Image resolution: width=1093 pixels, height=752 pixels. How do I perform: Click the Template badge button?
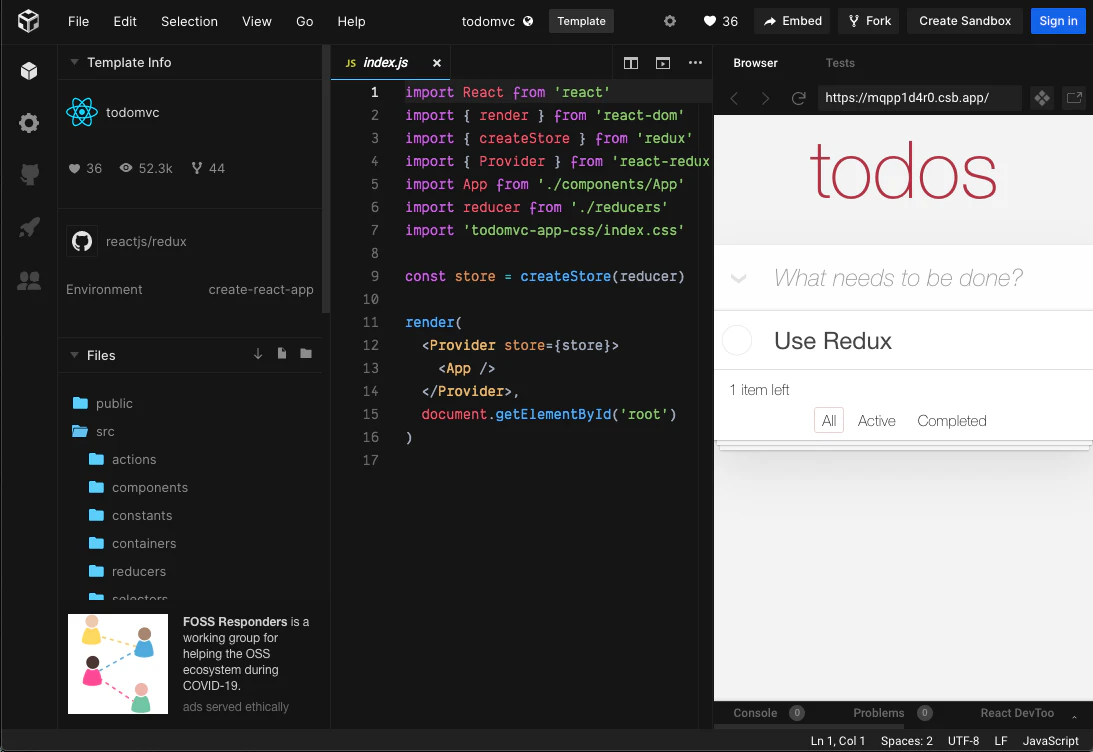[581, 21]
